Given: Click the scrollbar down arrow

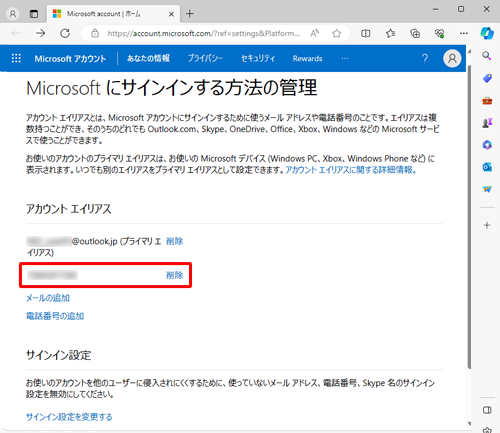Looking at the screenshot, I should [x=469, y=424].
